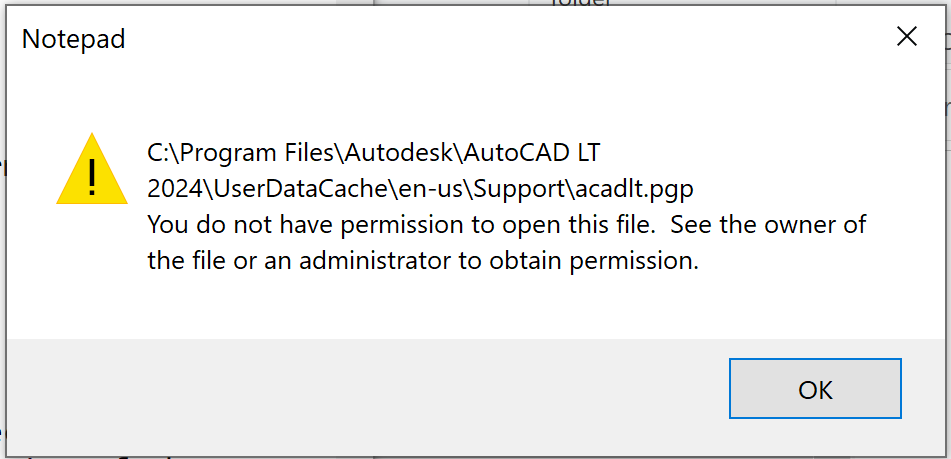This screenshot has height=459, width=951.
Task: Click the Program Files path segment
Action: [258, 152]
